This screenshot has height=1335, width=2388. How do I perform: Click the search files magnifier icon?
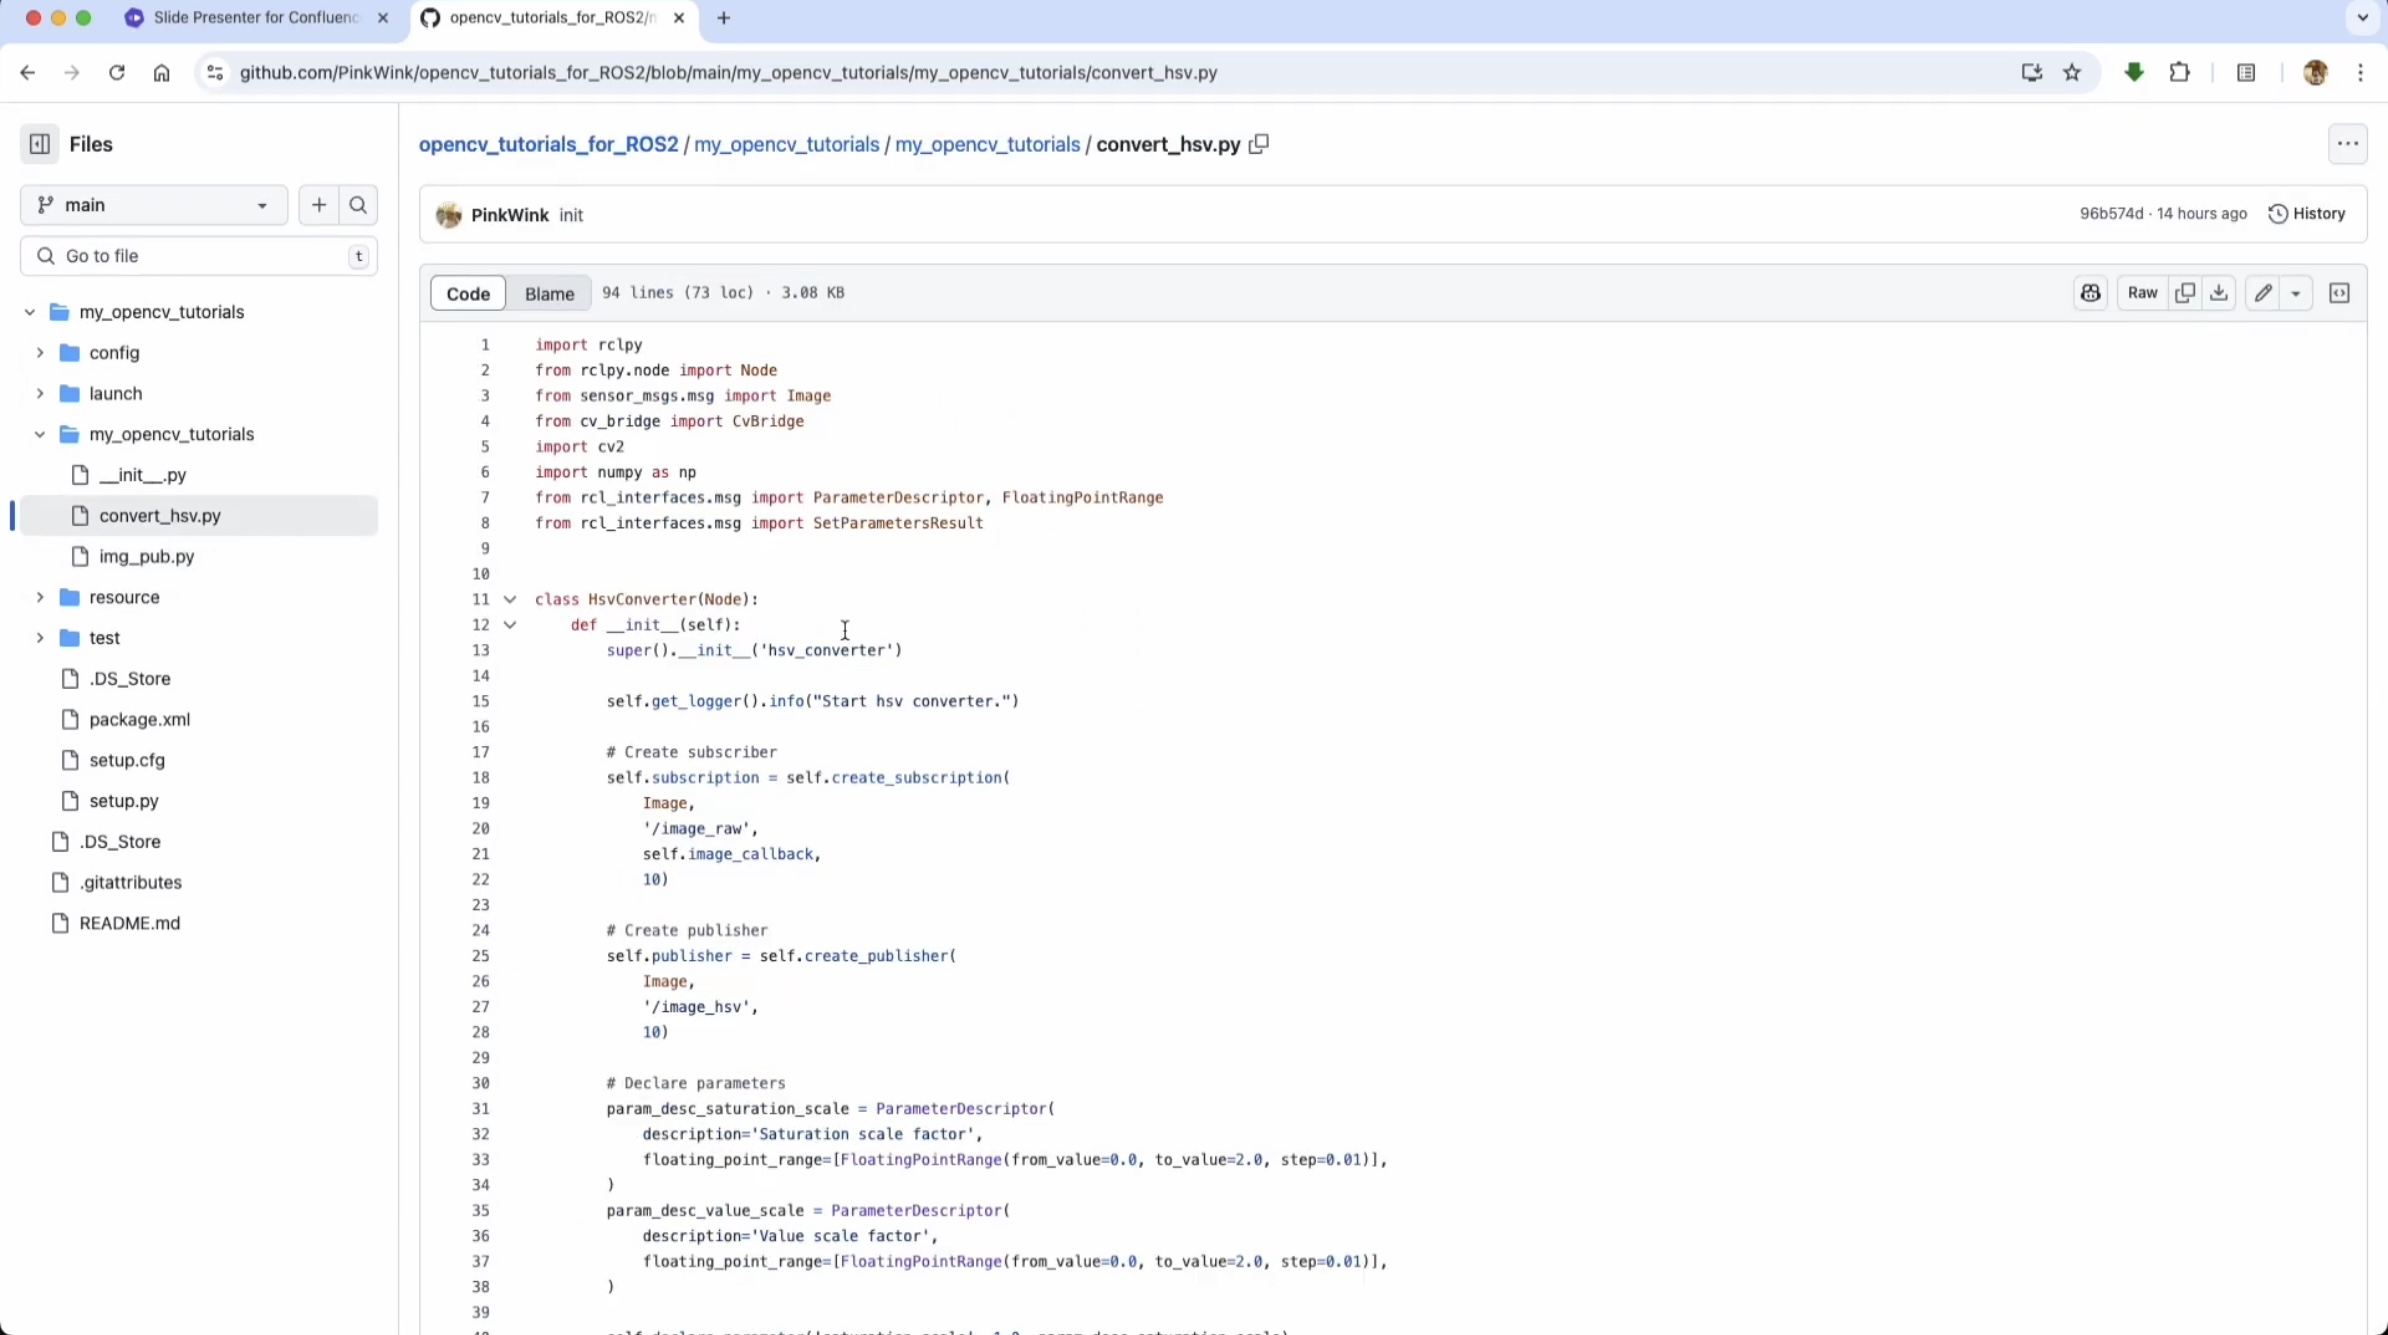tap(358, 205)
